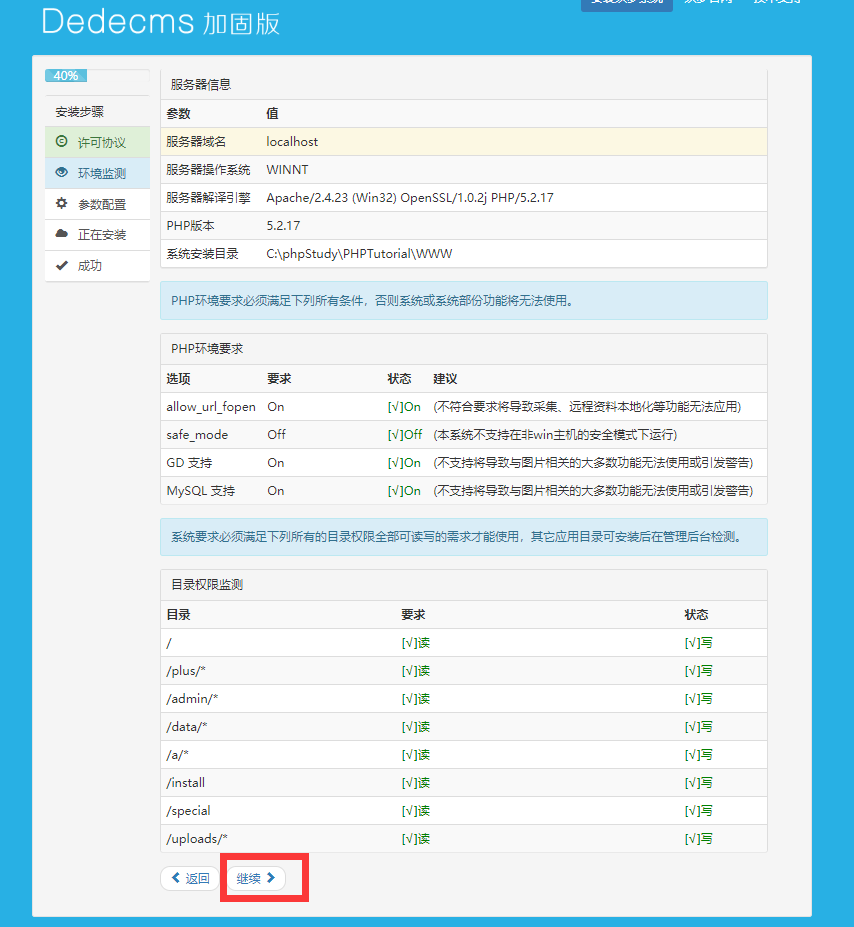Click the blue notice starting with 系统要求必须满足

pyautogui.click(x=464, y=537)
